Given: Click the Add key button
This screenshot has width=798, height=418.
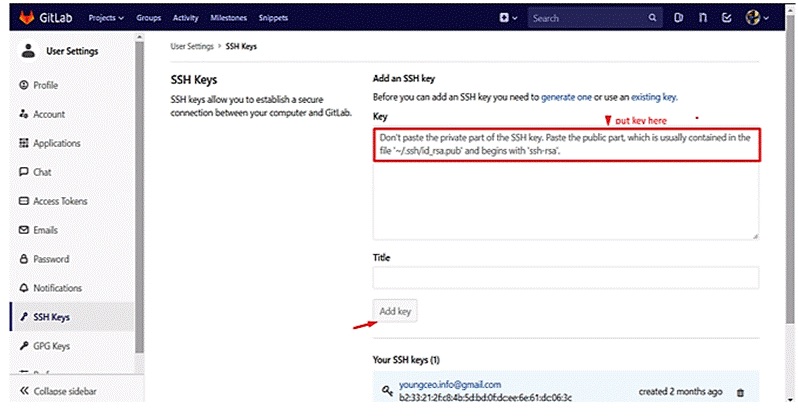Looking at the screenshot, I should pos(395,311).
